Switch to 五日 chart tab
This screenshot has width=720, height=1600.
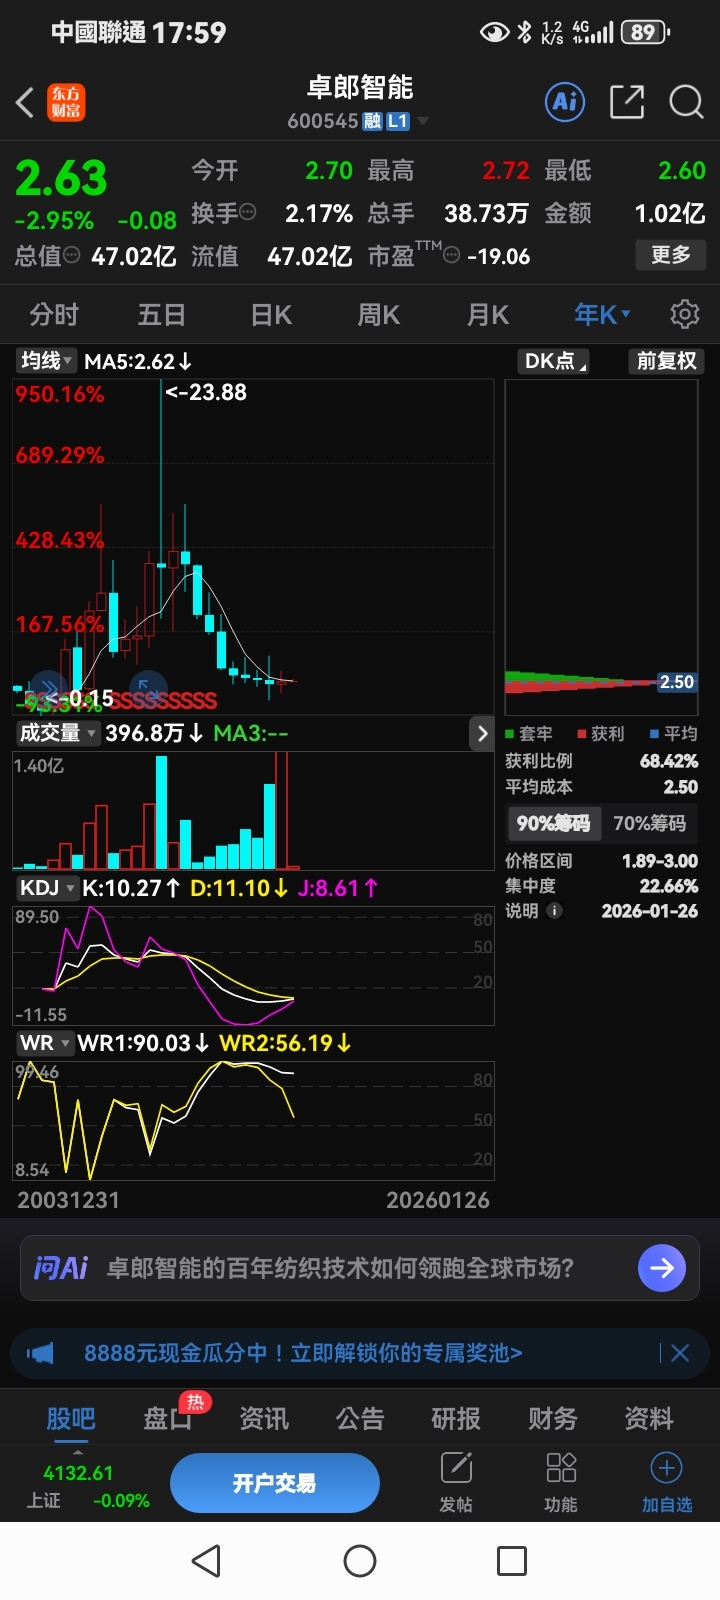point(162,314)
